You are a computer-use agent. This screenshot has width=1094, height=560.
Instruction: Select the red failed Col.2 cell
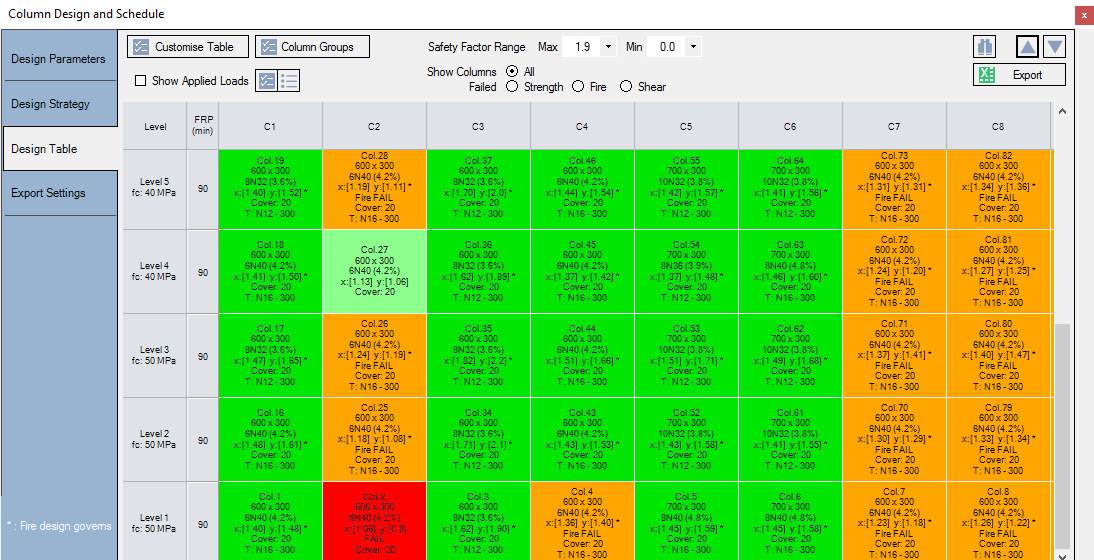[x=374, y=520]
